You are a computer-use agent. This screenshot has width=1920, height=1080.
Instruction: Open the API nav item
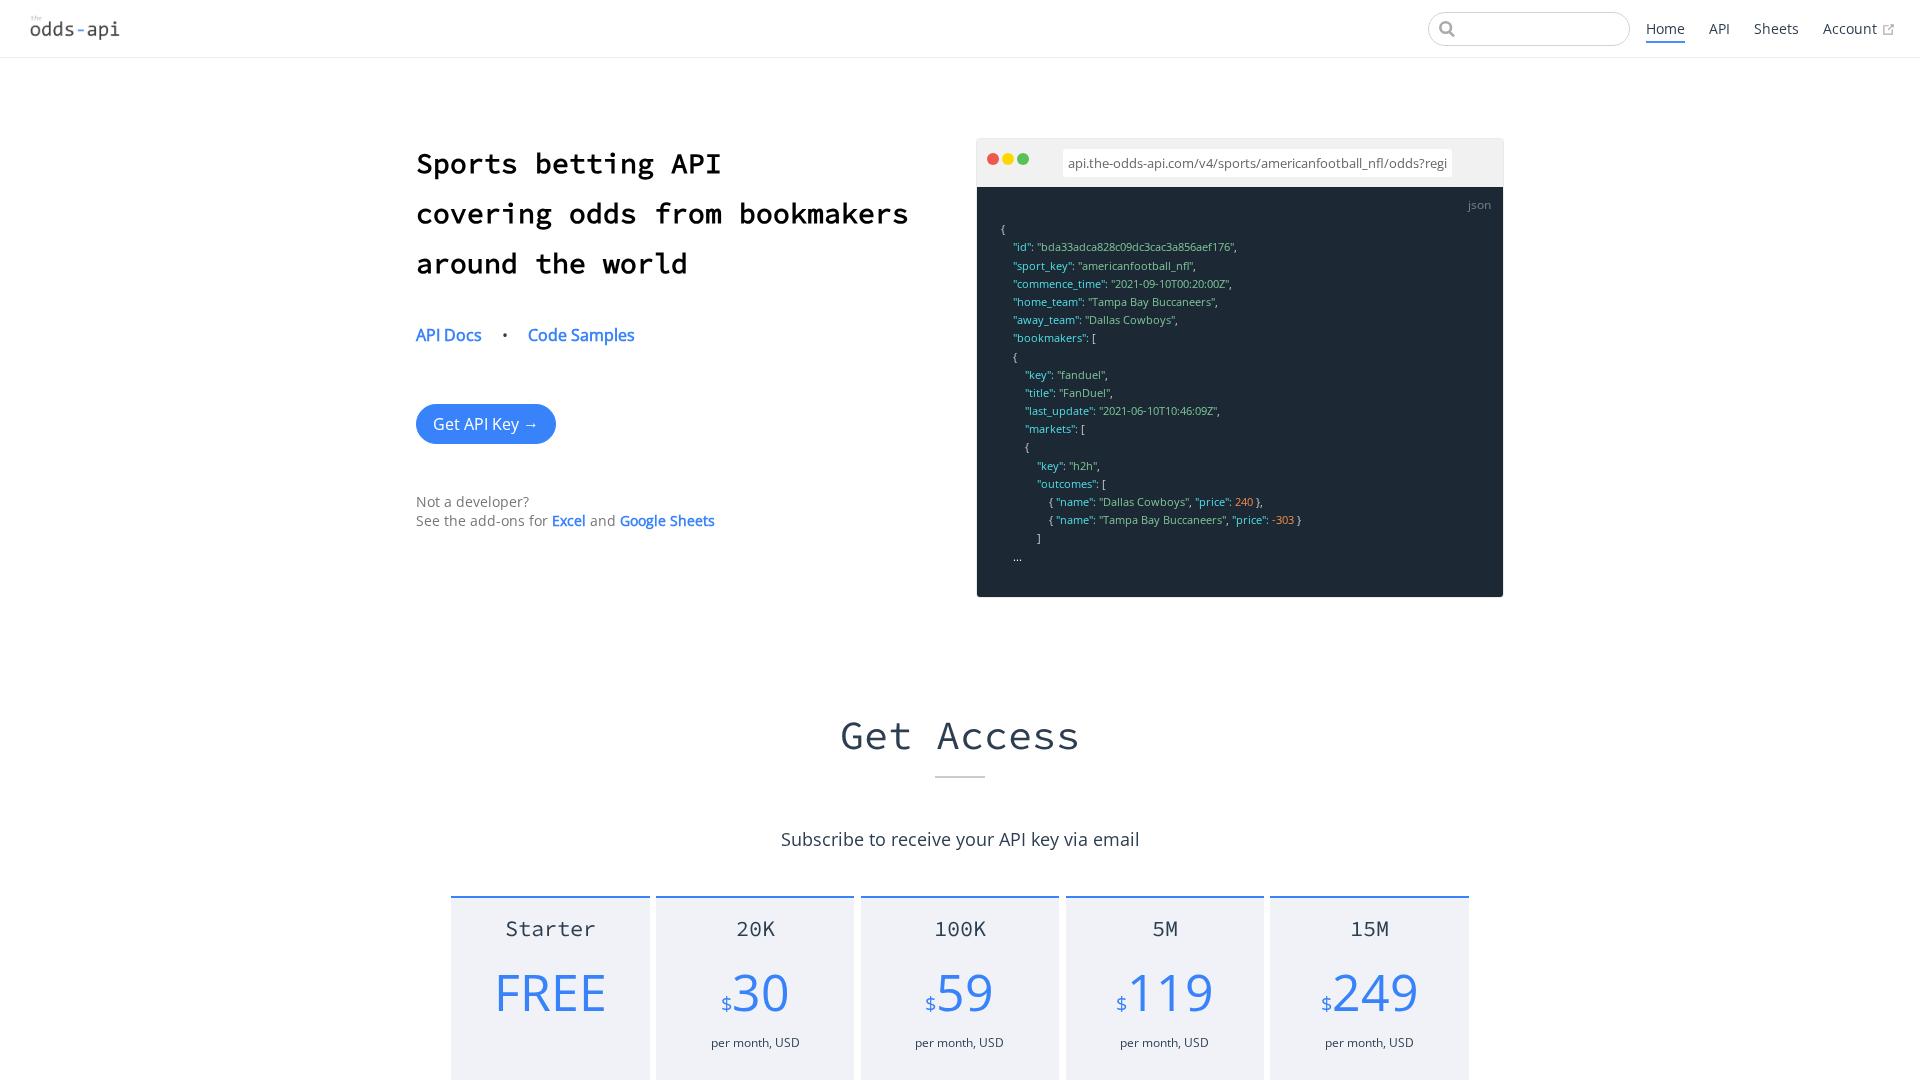(x=1719, y=29)
